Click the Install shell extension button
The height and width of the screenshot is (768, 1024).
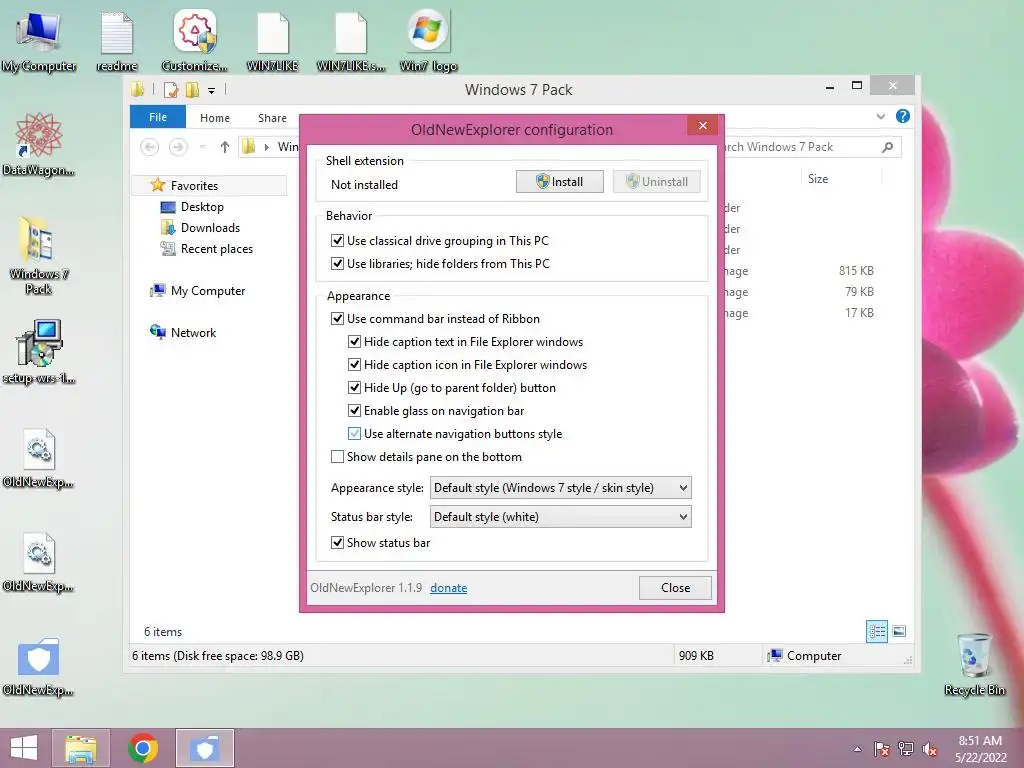click(560, 182)
